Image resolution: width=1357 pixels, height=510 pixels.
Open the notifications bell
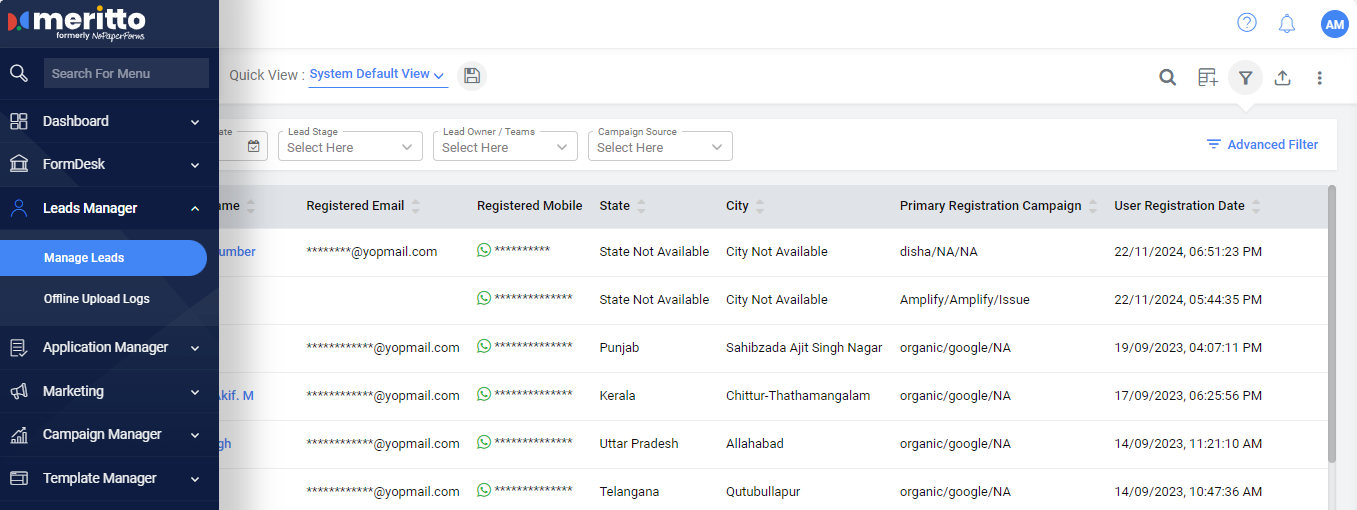(1287, 23)
